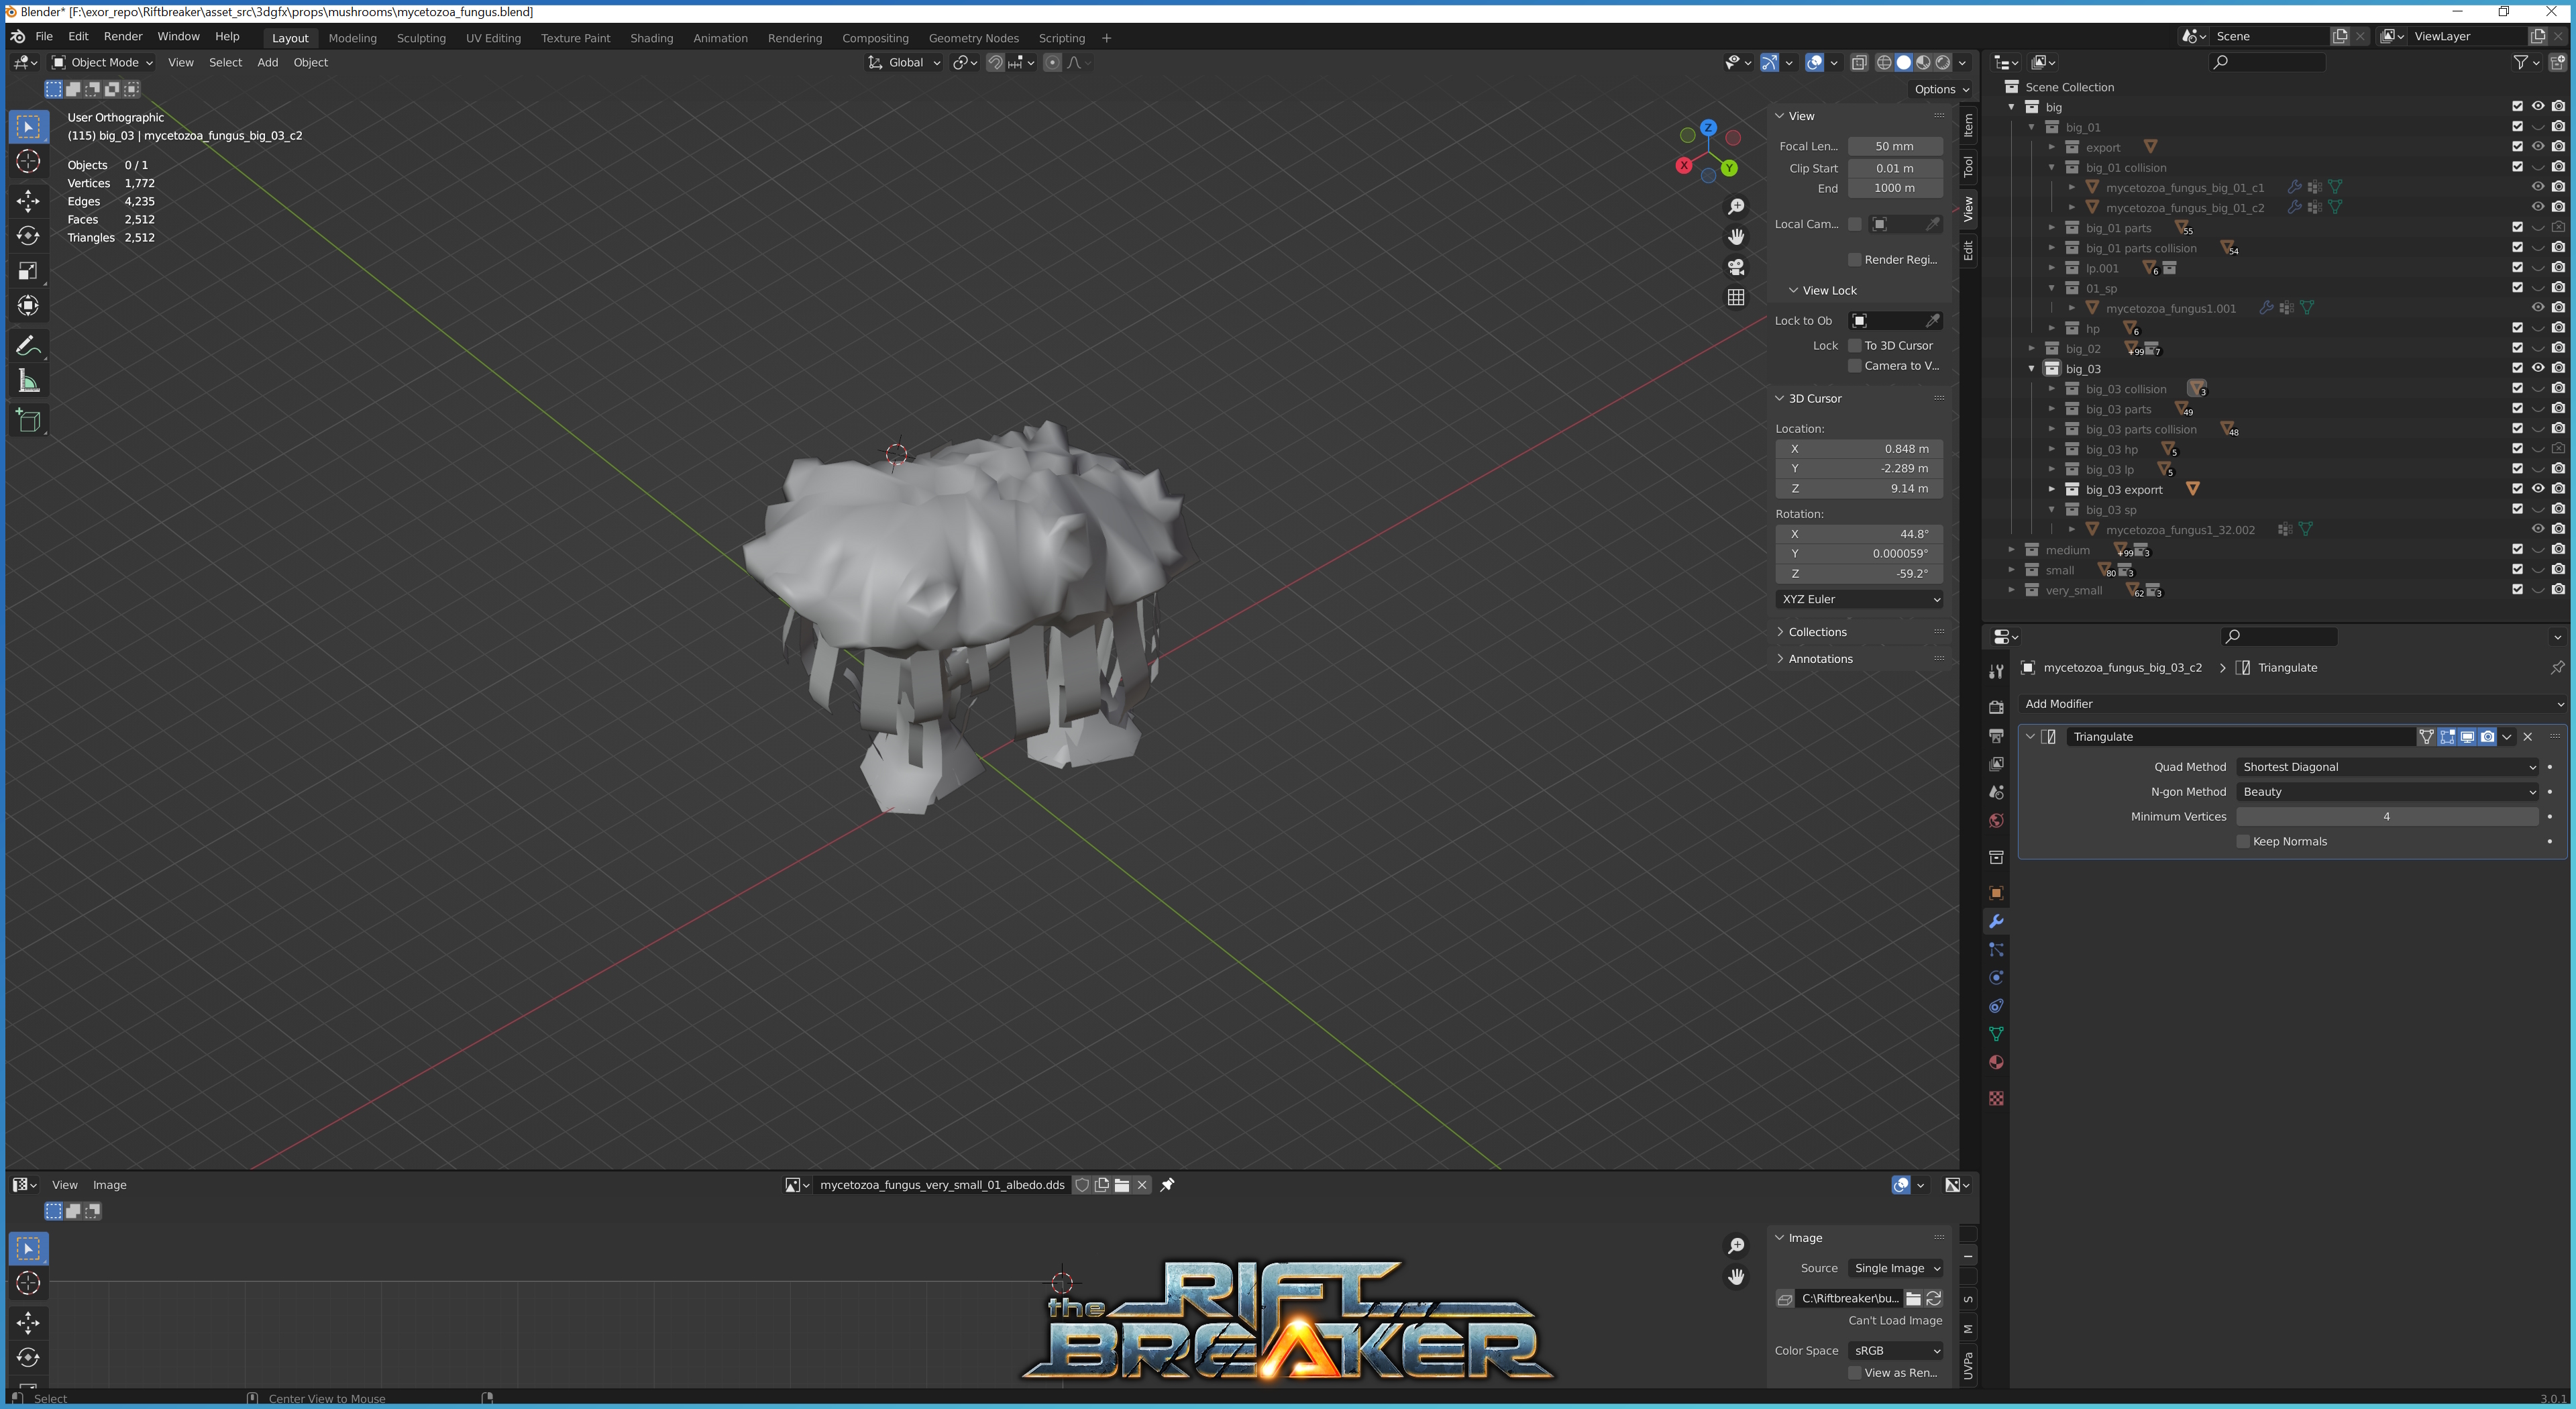This screenshot has height=1409, width=2576.
Task: Select the Scale tool in viewport toolbar
Action: (28, 270)
